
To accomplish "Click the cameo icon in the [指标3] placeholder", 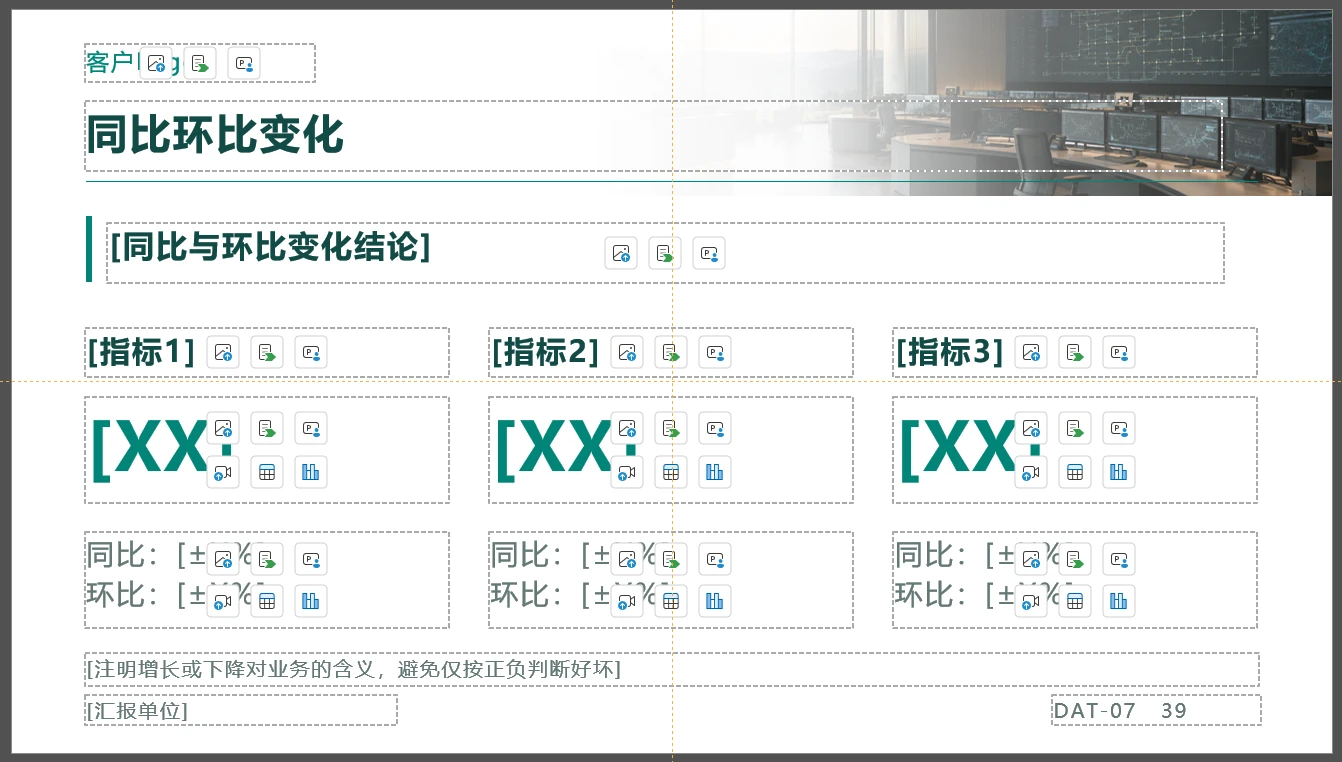I will click(1119, 352).
